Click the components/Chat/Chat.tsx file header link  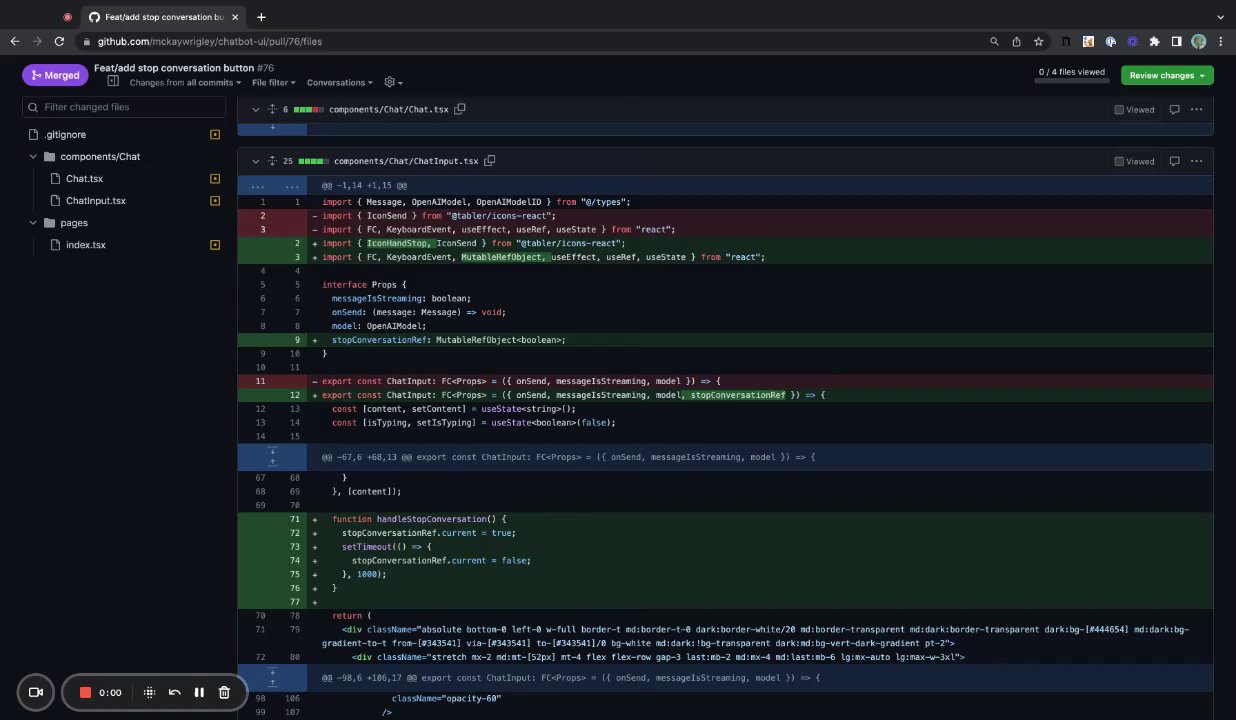(x=389, y=109)
